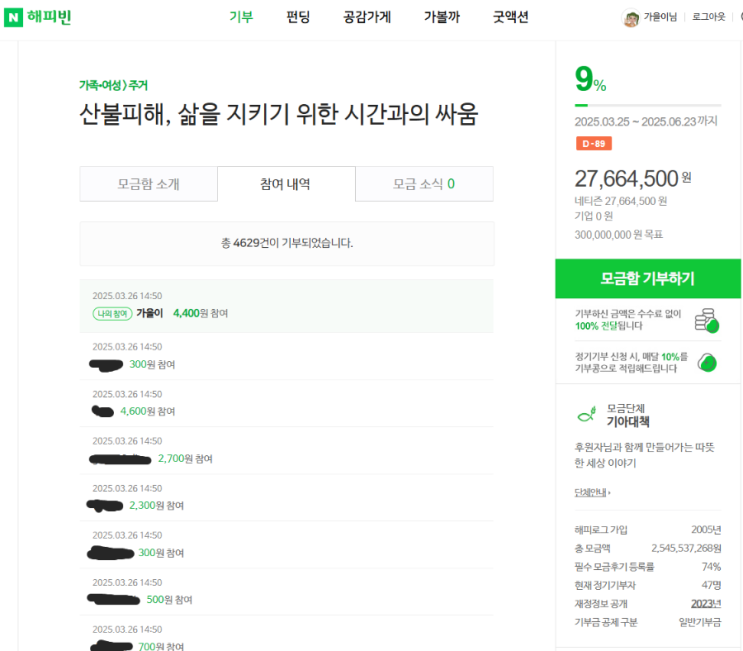
Task: Click the Naver Happybean logo icon
Action: tap(14, 17)
